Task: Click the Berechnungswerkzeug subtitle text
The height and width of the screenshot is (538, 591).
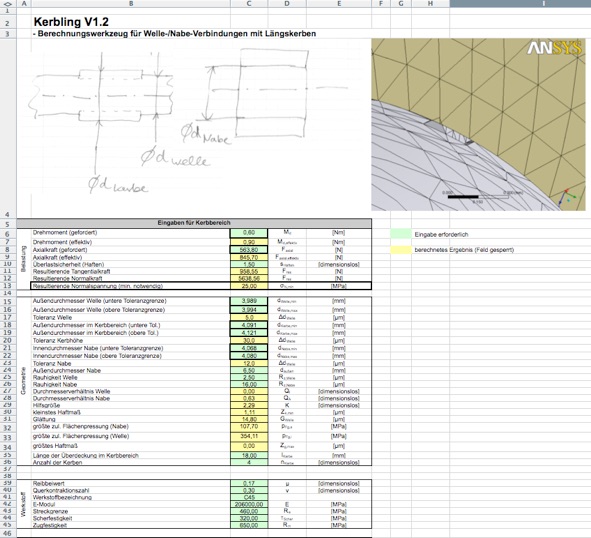Action: pyautogui.click(x=175, y=34)
